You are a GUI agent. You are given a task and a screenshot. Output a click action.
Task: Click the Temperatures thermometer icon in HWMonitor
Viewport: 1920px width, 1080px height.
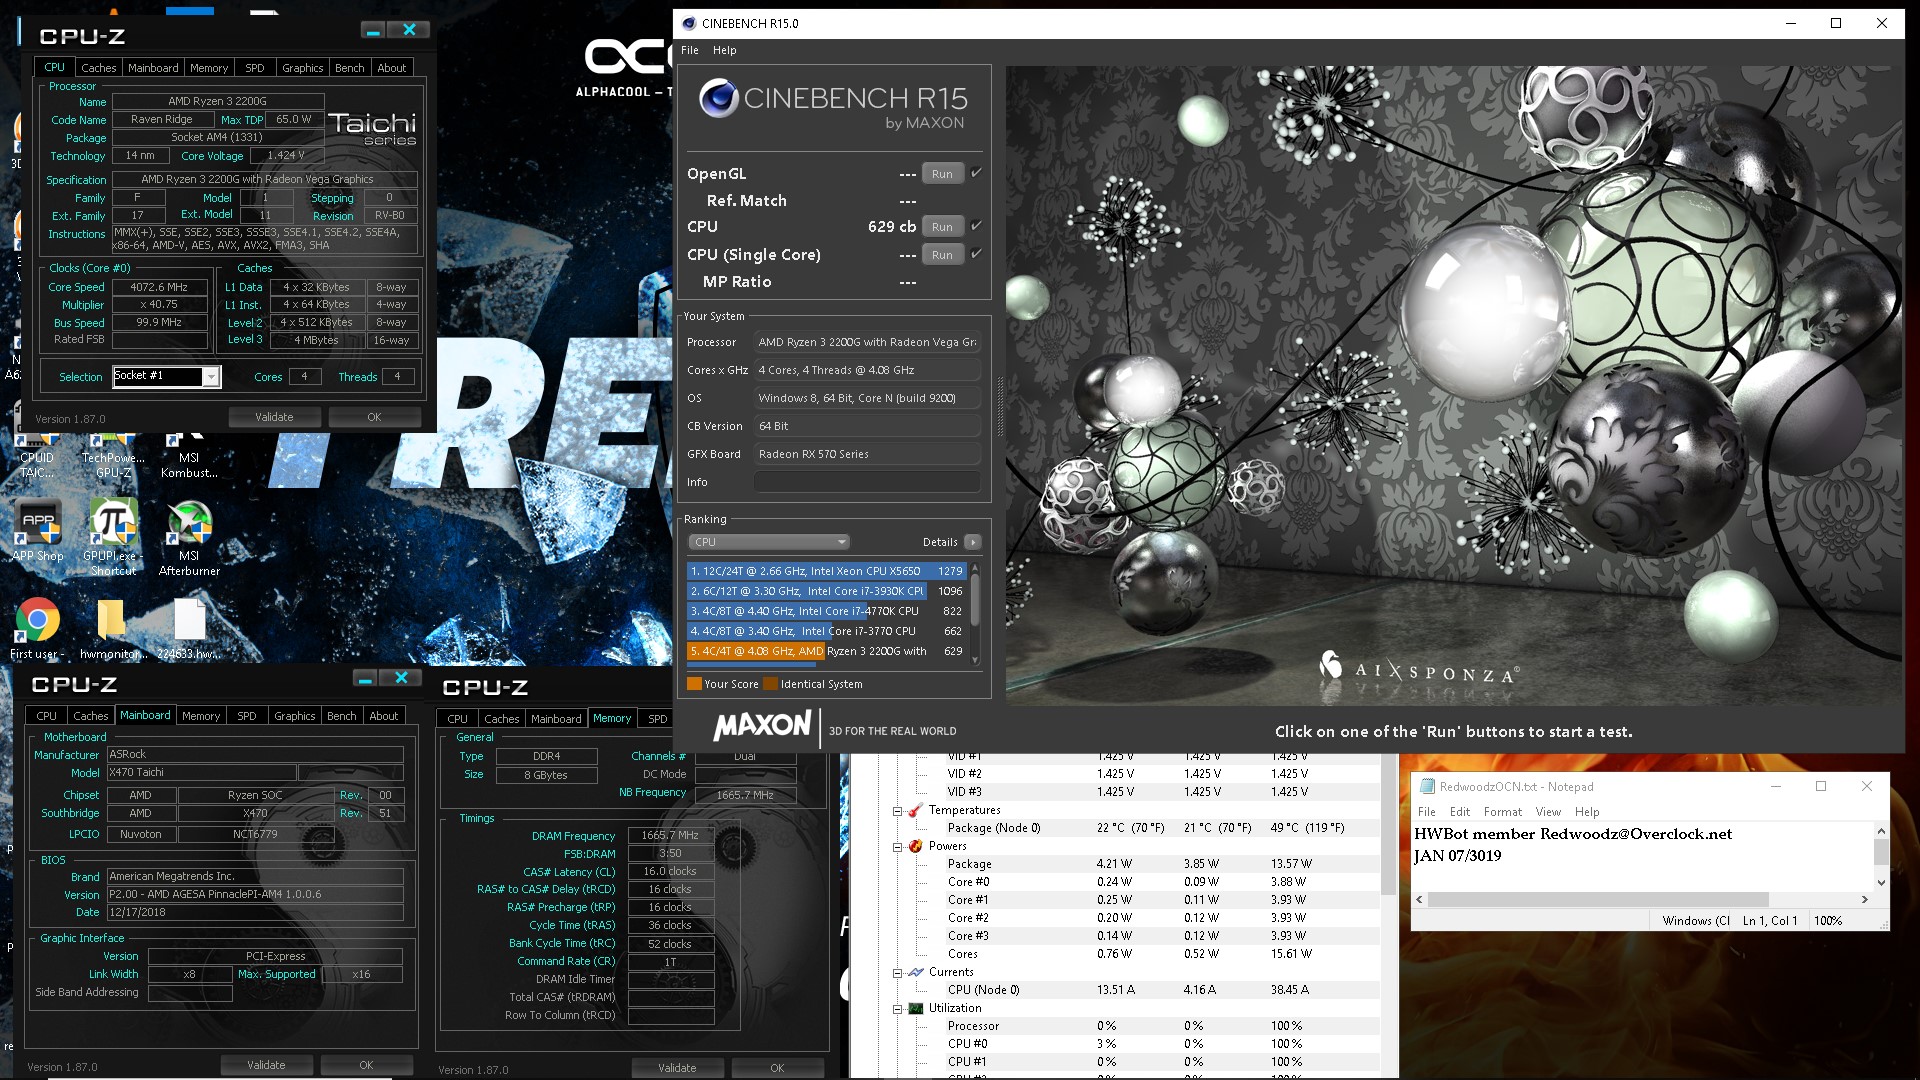915,810
